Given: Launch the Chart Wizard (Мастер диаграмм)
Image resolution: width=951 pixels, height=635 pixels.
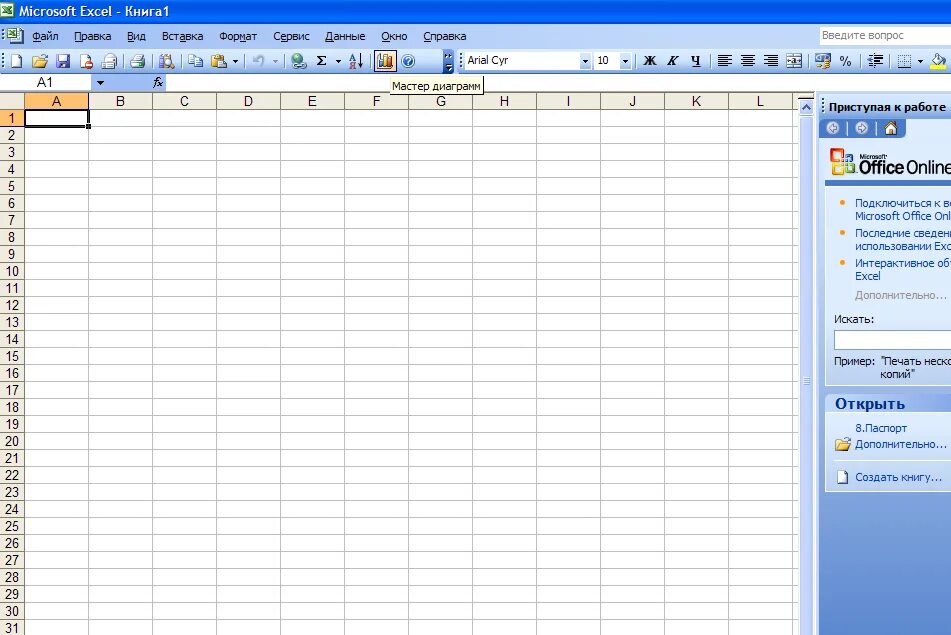Looking at the screenshot, I should click(x=385, y=61).
